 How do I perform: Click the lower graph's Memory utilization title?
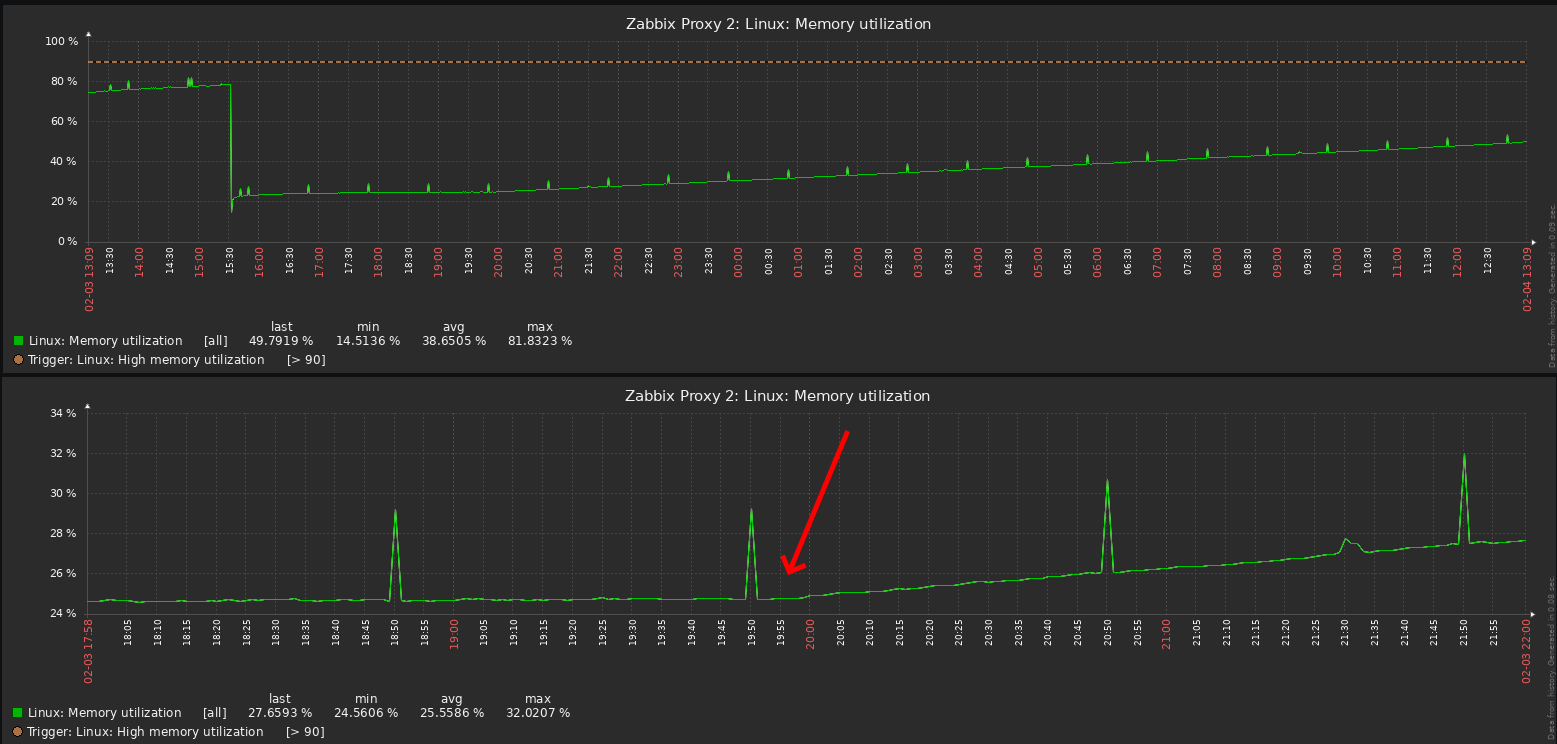point(777,396)
